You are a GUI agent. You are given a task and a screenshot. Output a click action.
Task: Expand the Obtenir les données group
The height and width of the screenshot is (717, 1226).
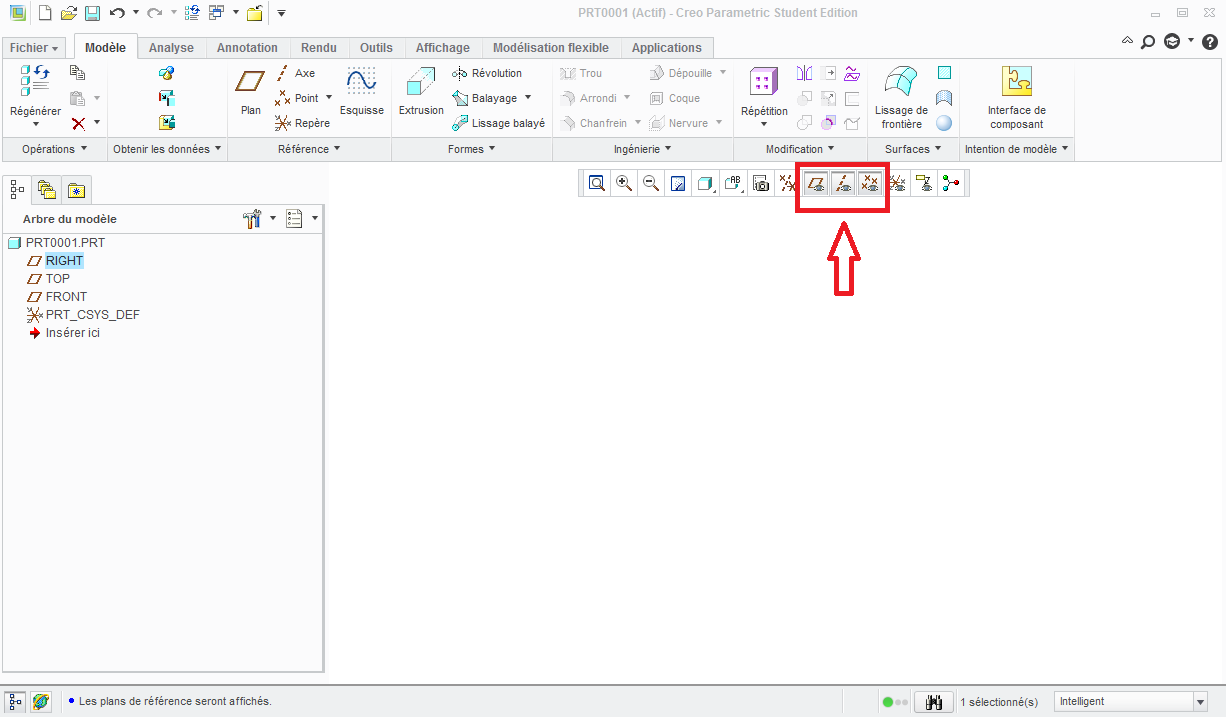click(167, 149)
